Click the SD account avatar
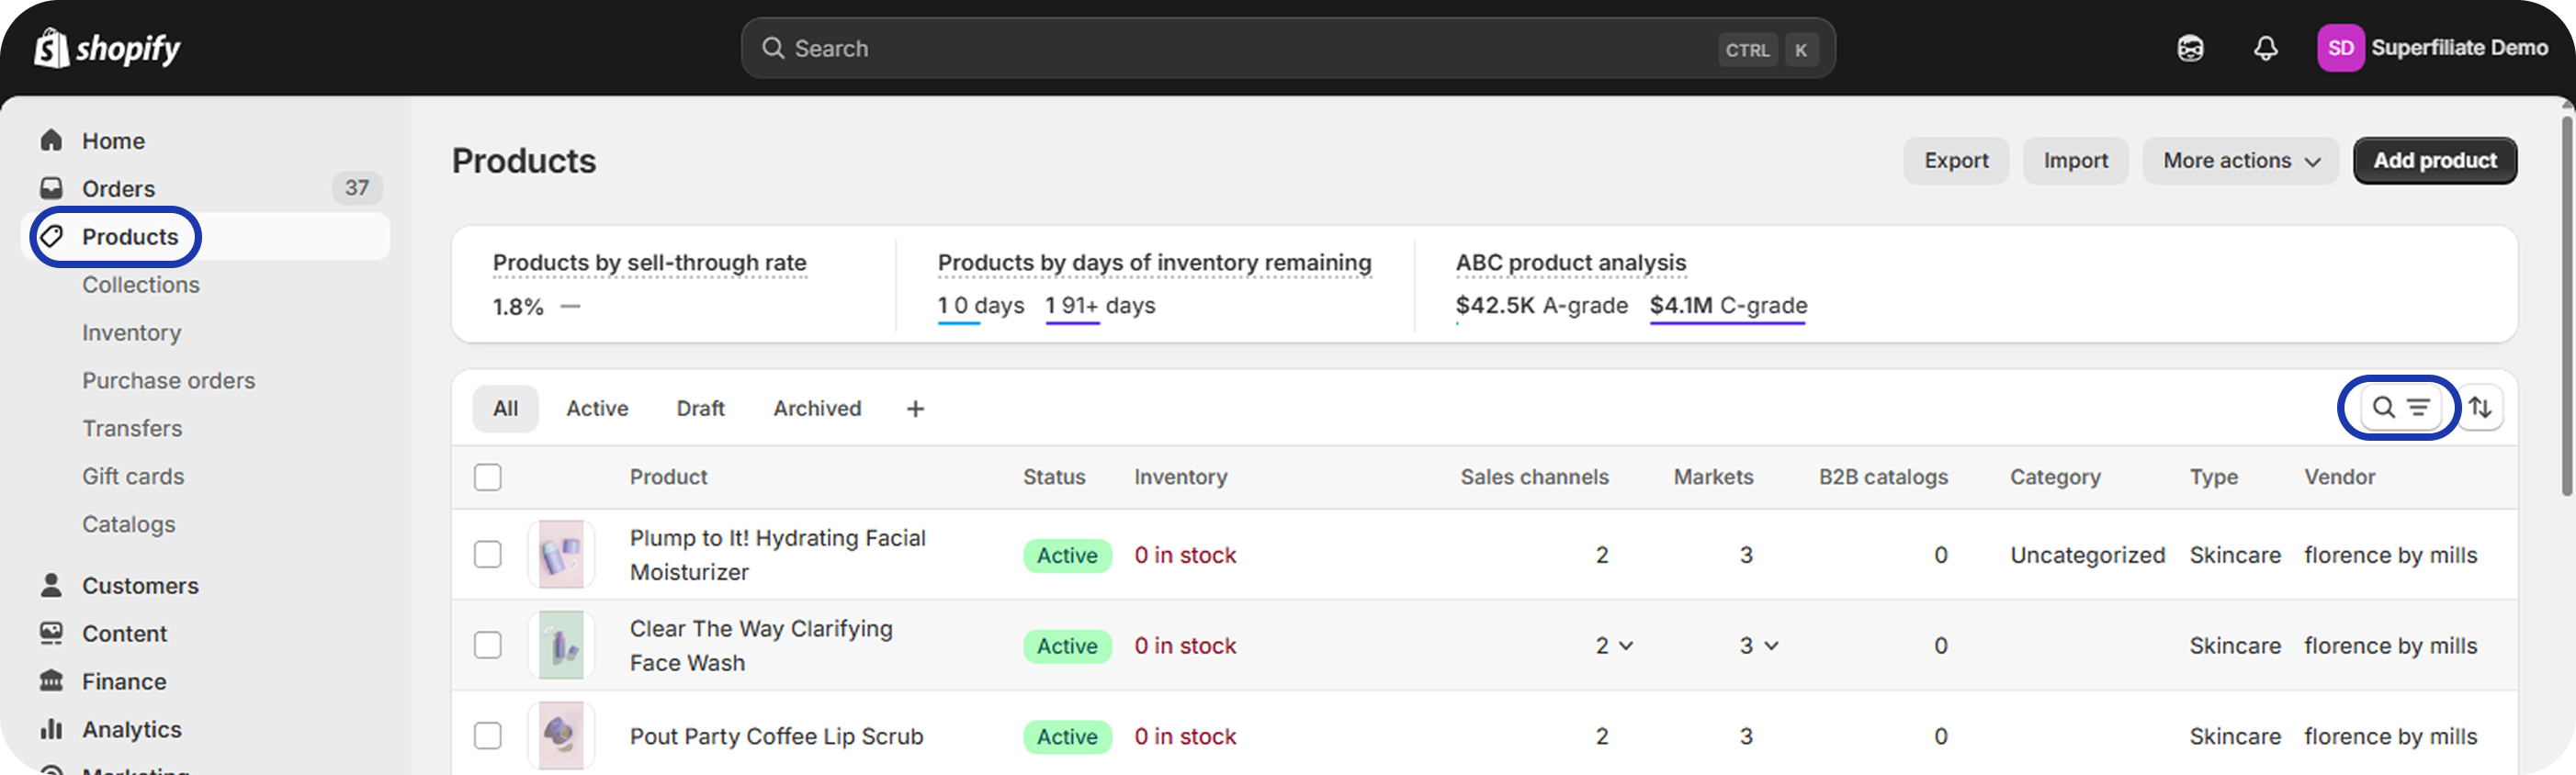 (x=2340, y=48)
